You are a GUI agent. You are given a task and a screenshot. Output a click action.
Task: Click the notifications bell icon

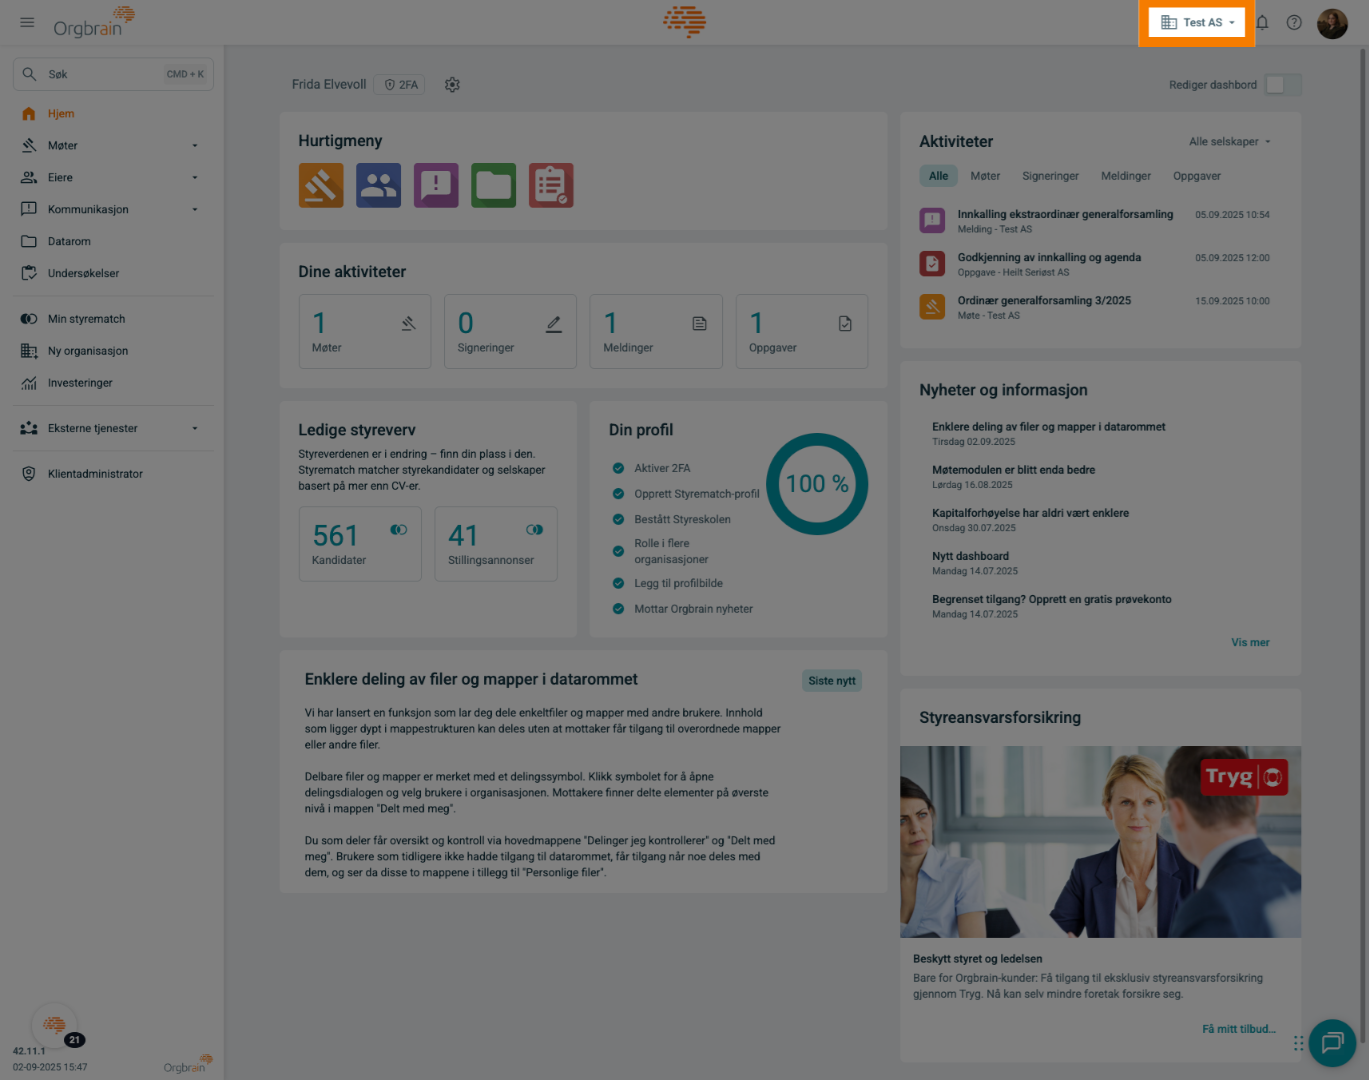pyautogui.click(x=1262, y=22)
